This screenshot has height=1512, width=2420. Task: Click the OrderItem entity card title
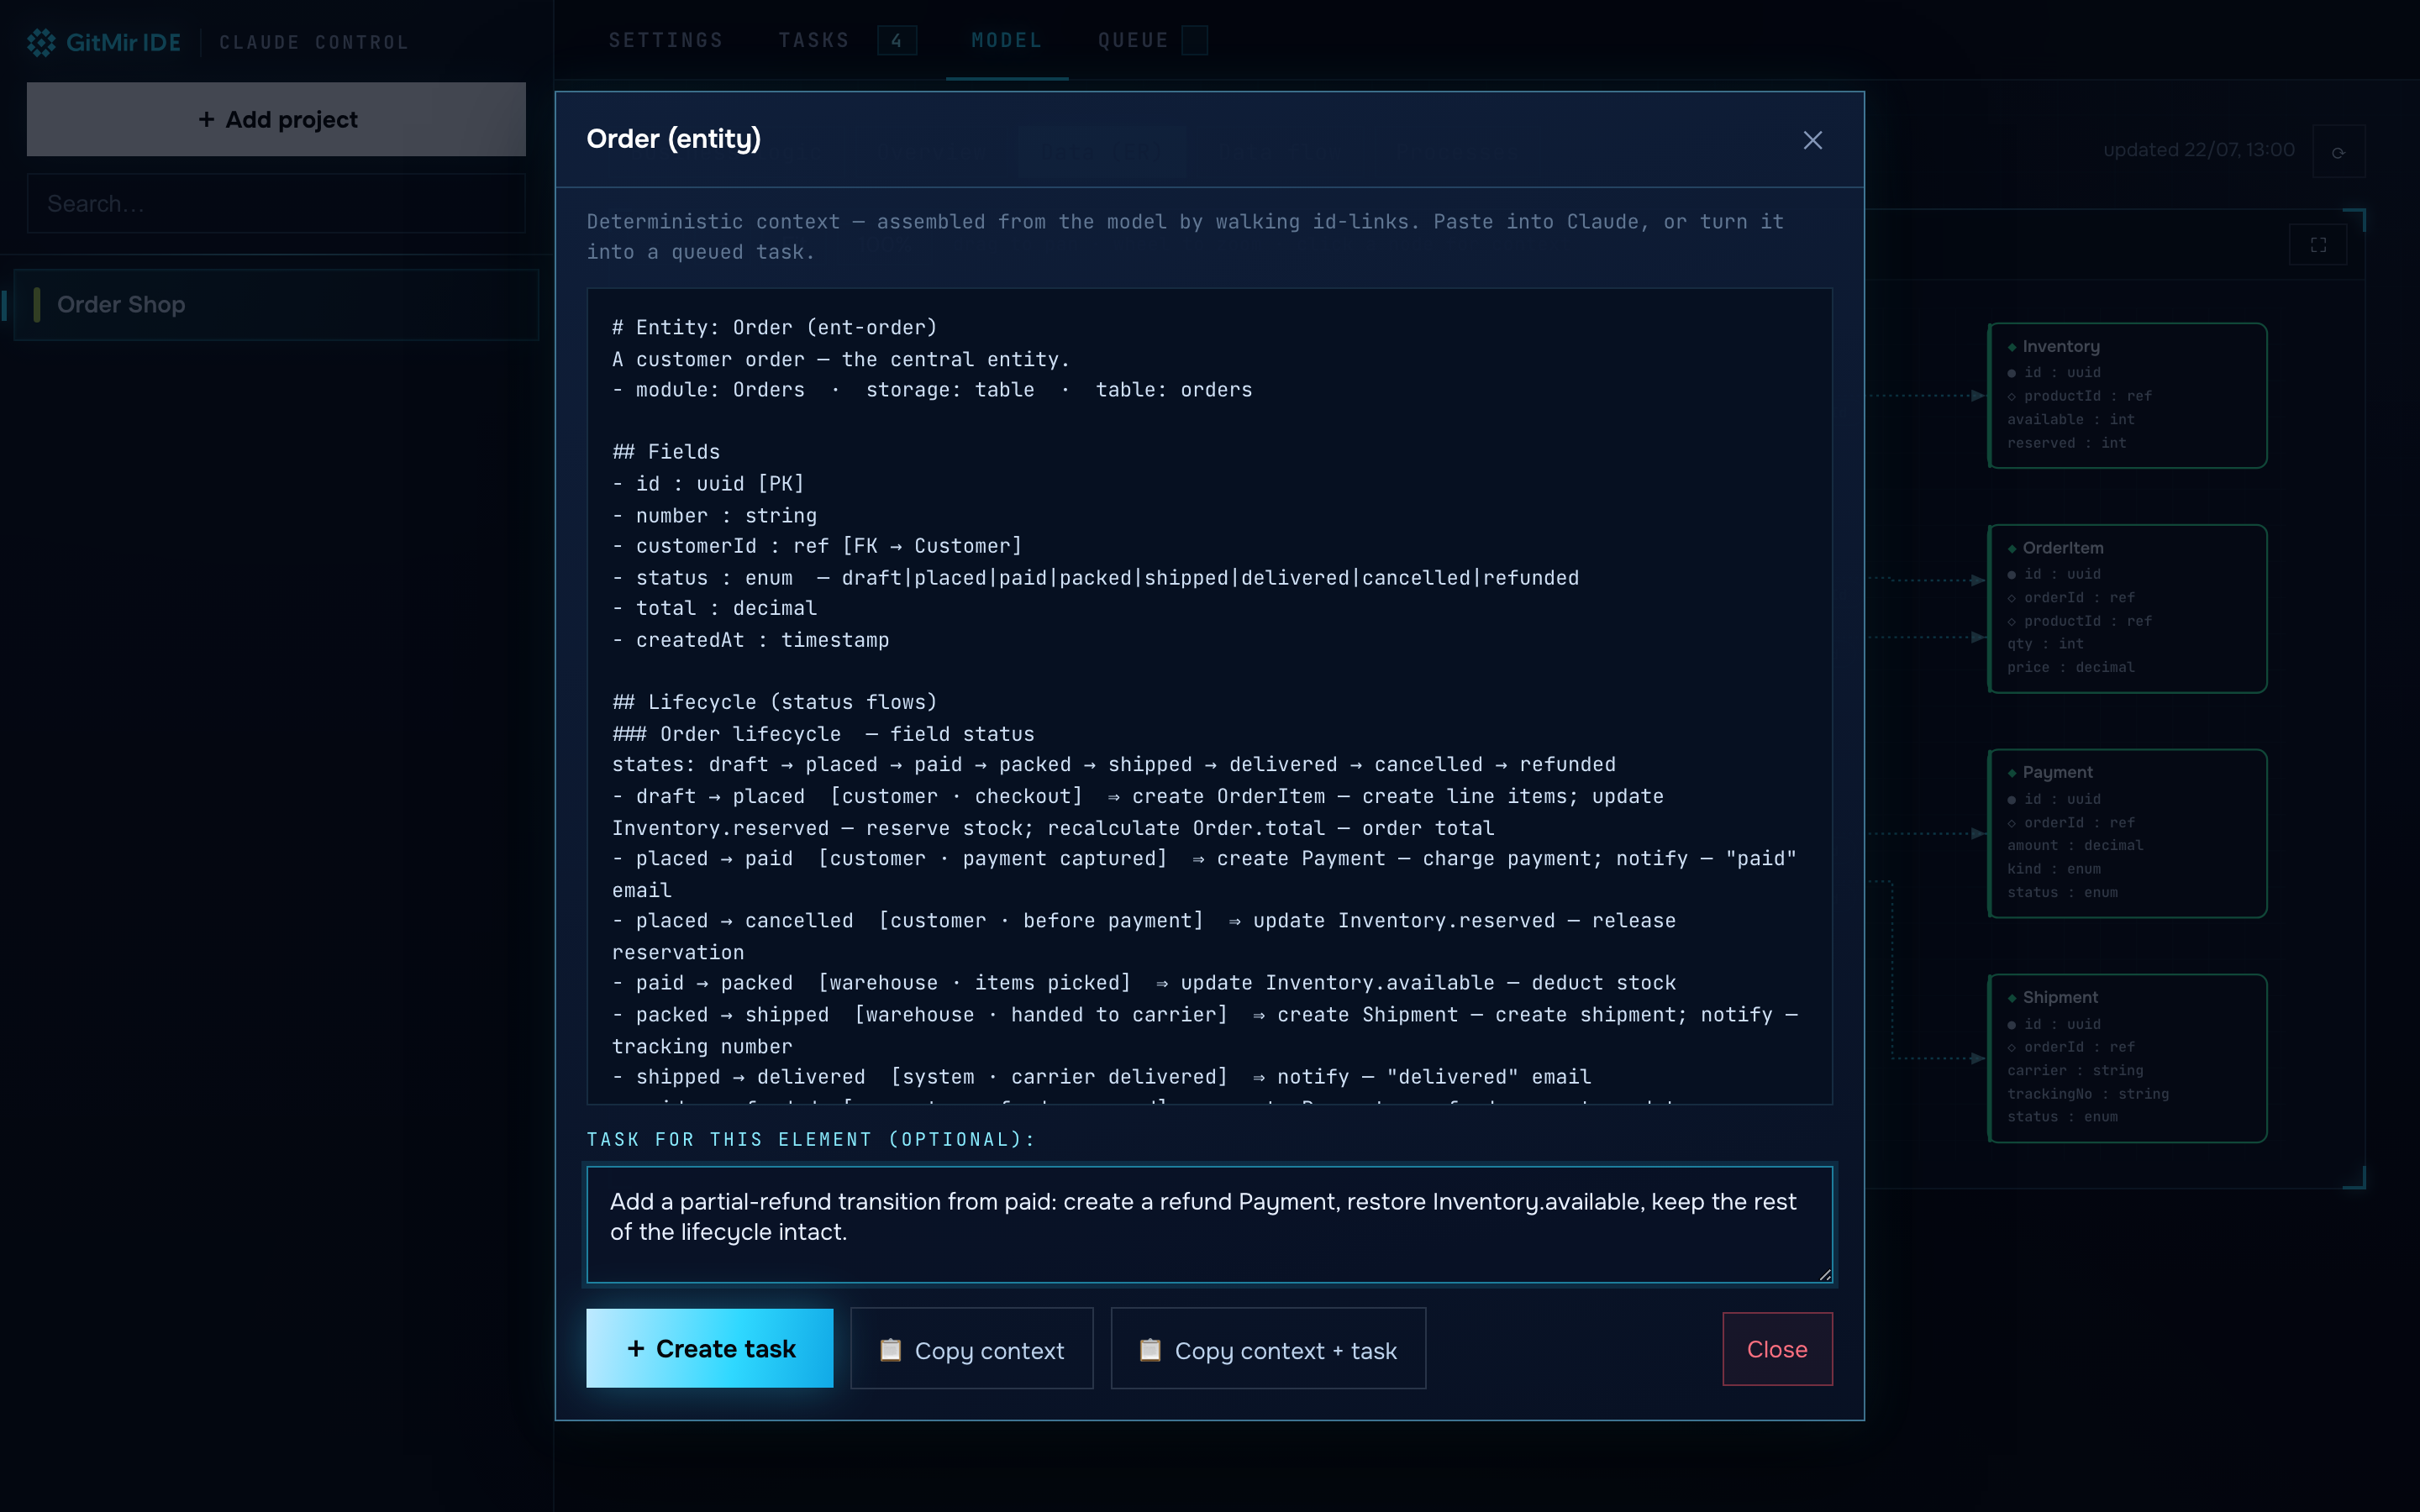(x=2062, y=548)
